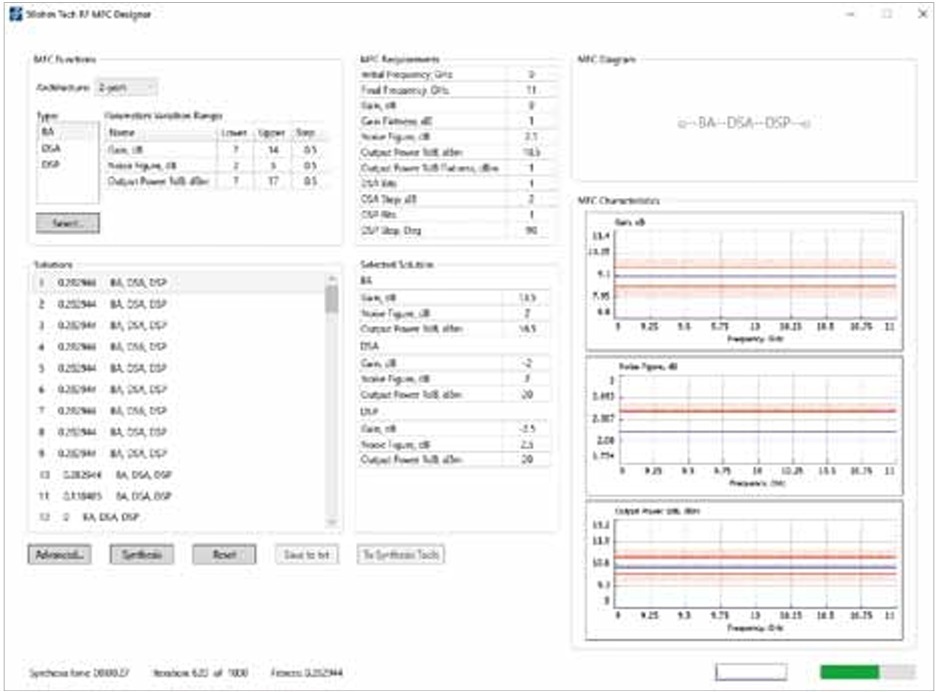Viewport: 936px width, 692px height.
Task: Open To Synthesis Tools button
Action: point(400,554)
